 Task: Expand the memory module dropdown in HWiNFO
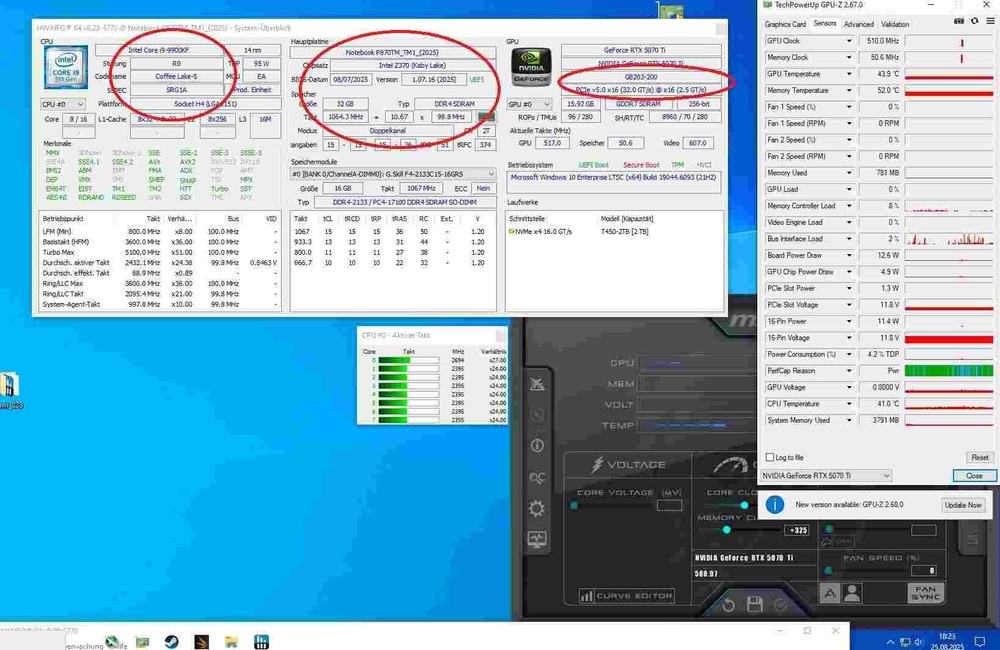pos(393,174)
